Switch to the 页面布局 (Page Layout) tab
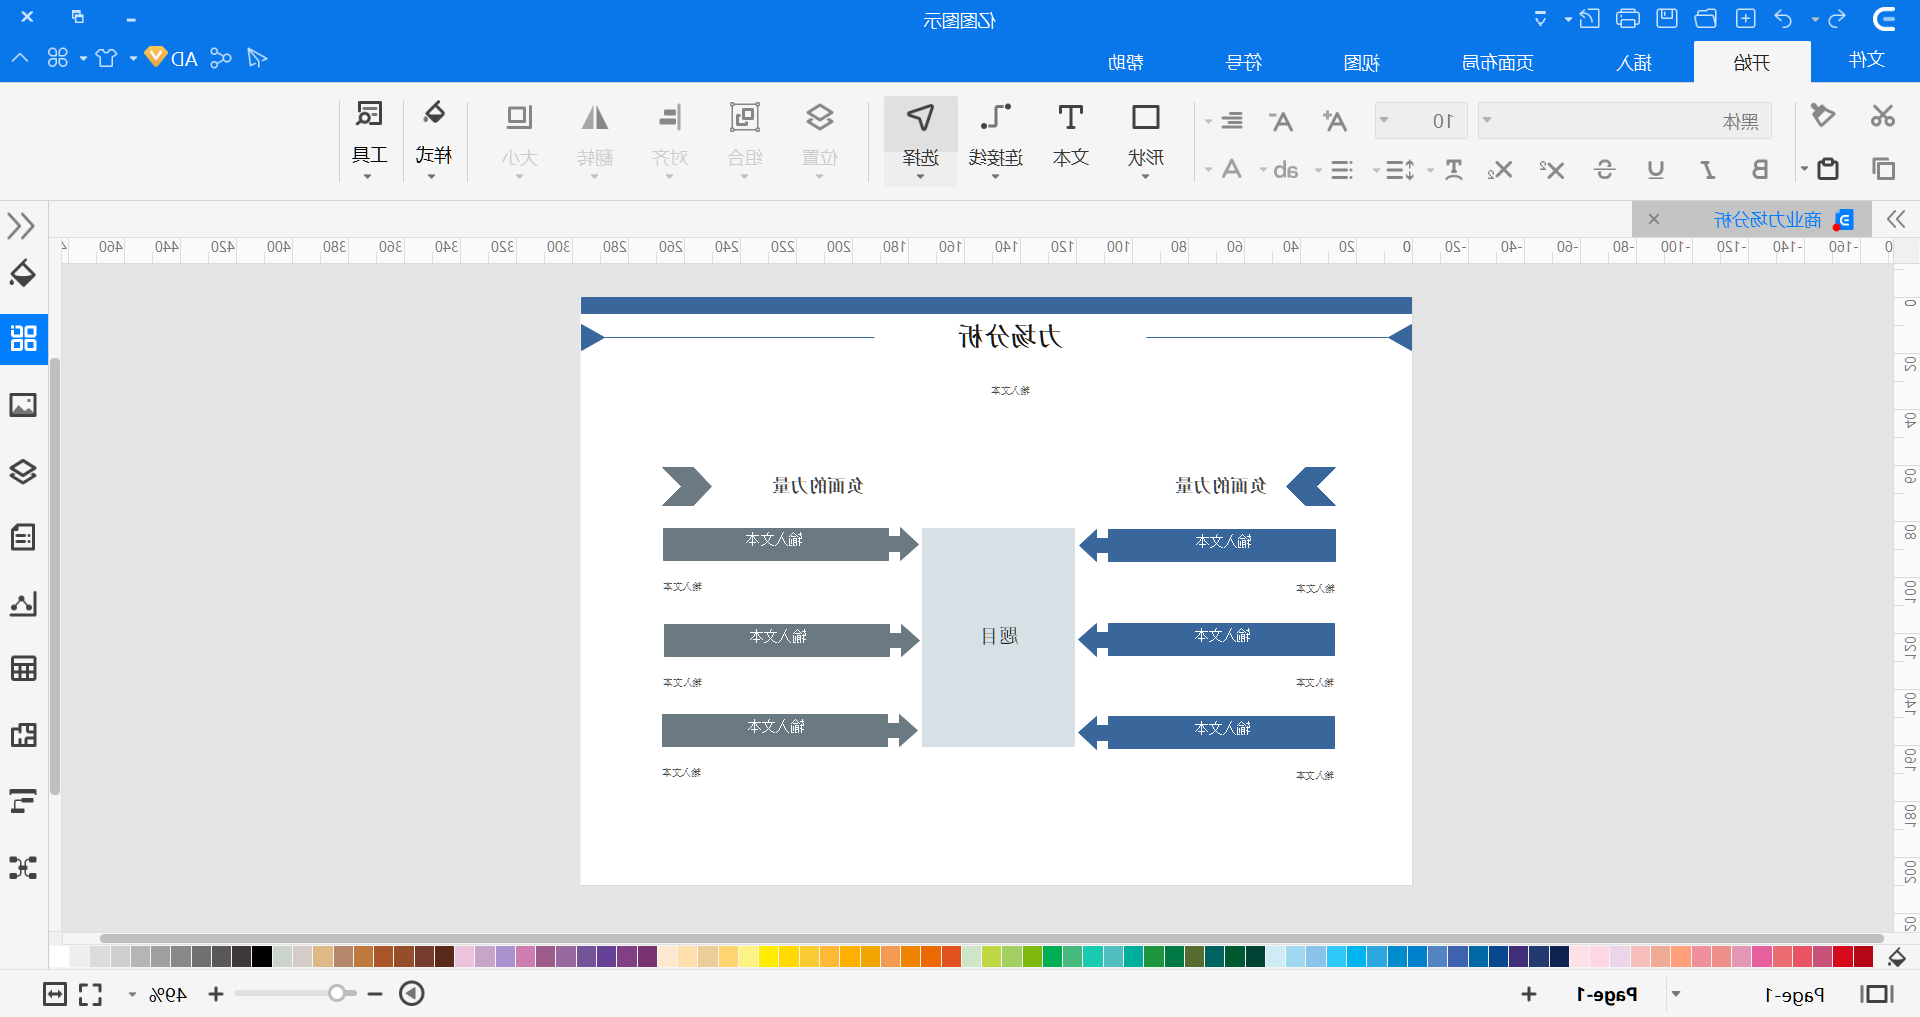The height and width of the screenshot is (1017, 1920). click(x=1497, y=62)
